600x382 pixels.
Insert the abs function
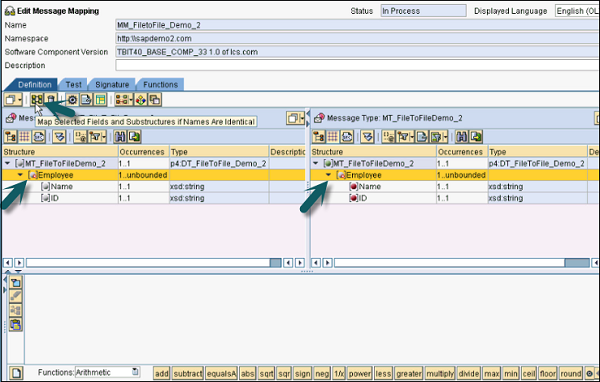point(248,373)
